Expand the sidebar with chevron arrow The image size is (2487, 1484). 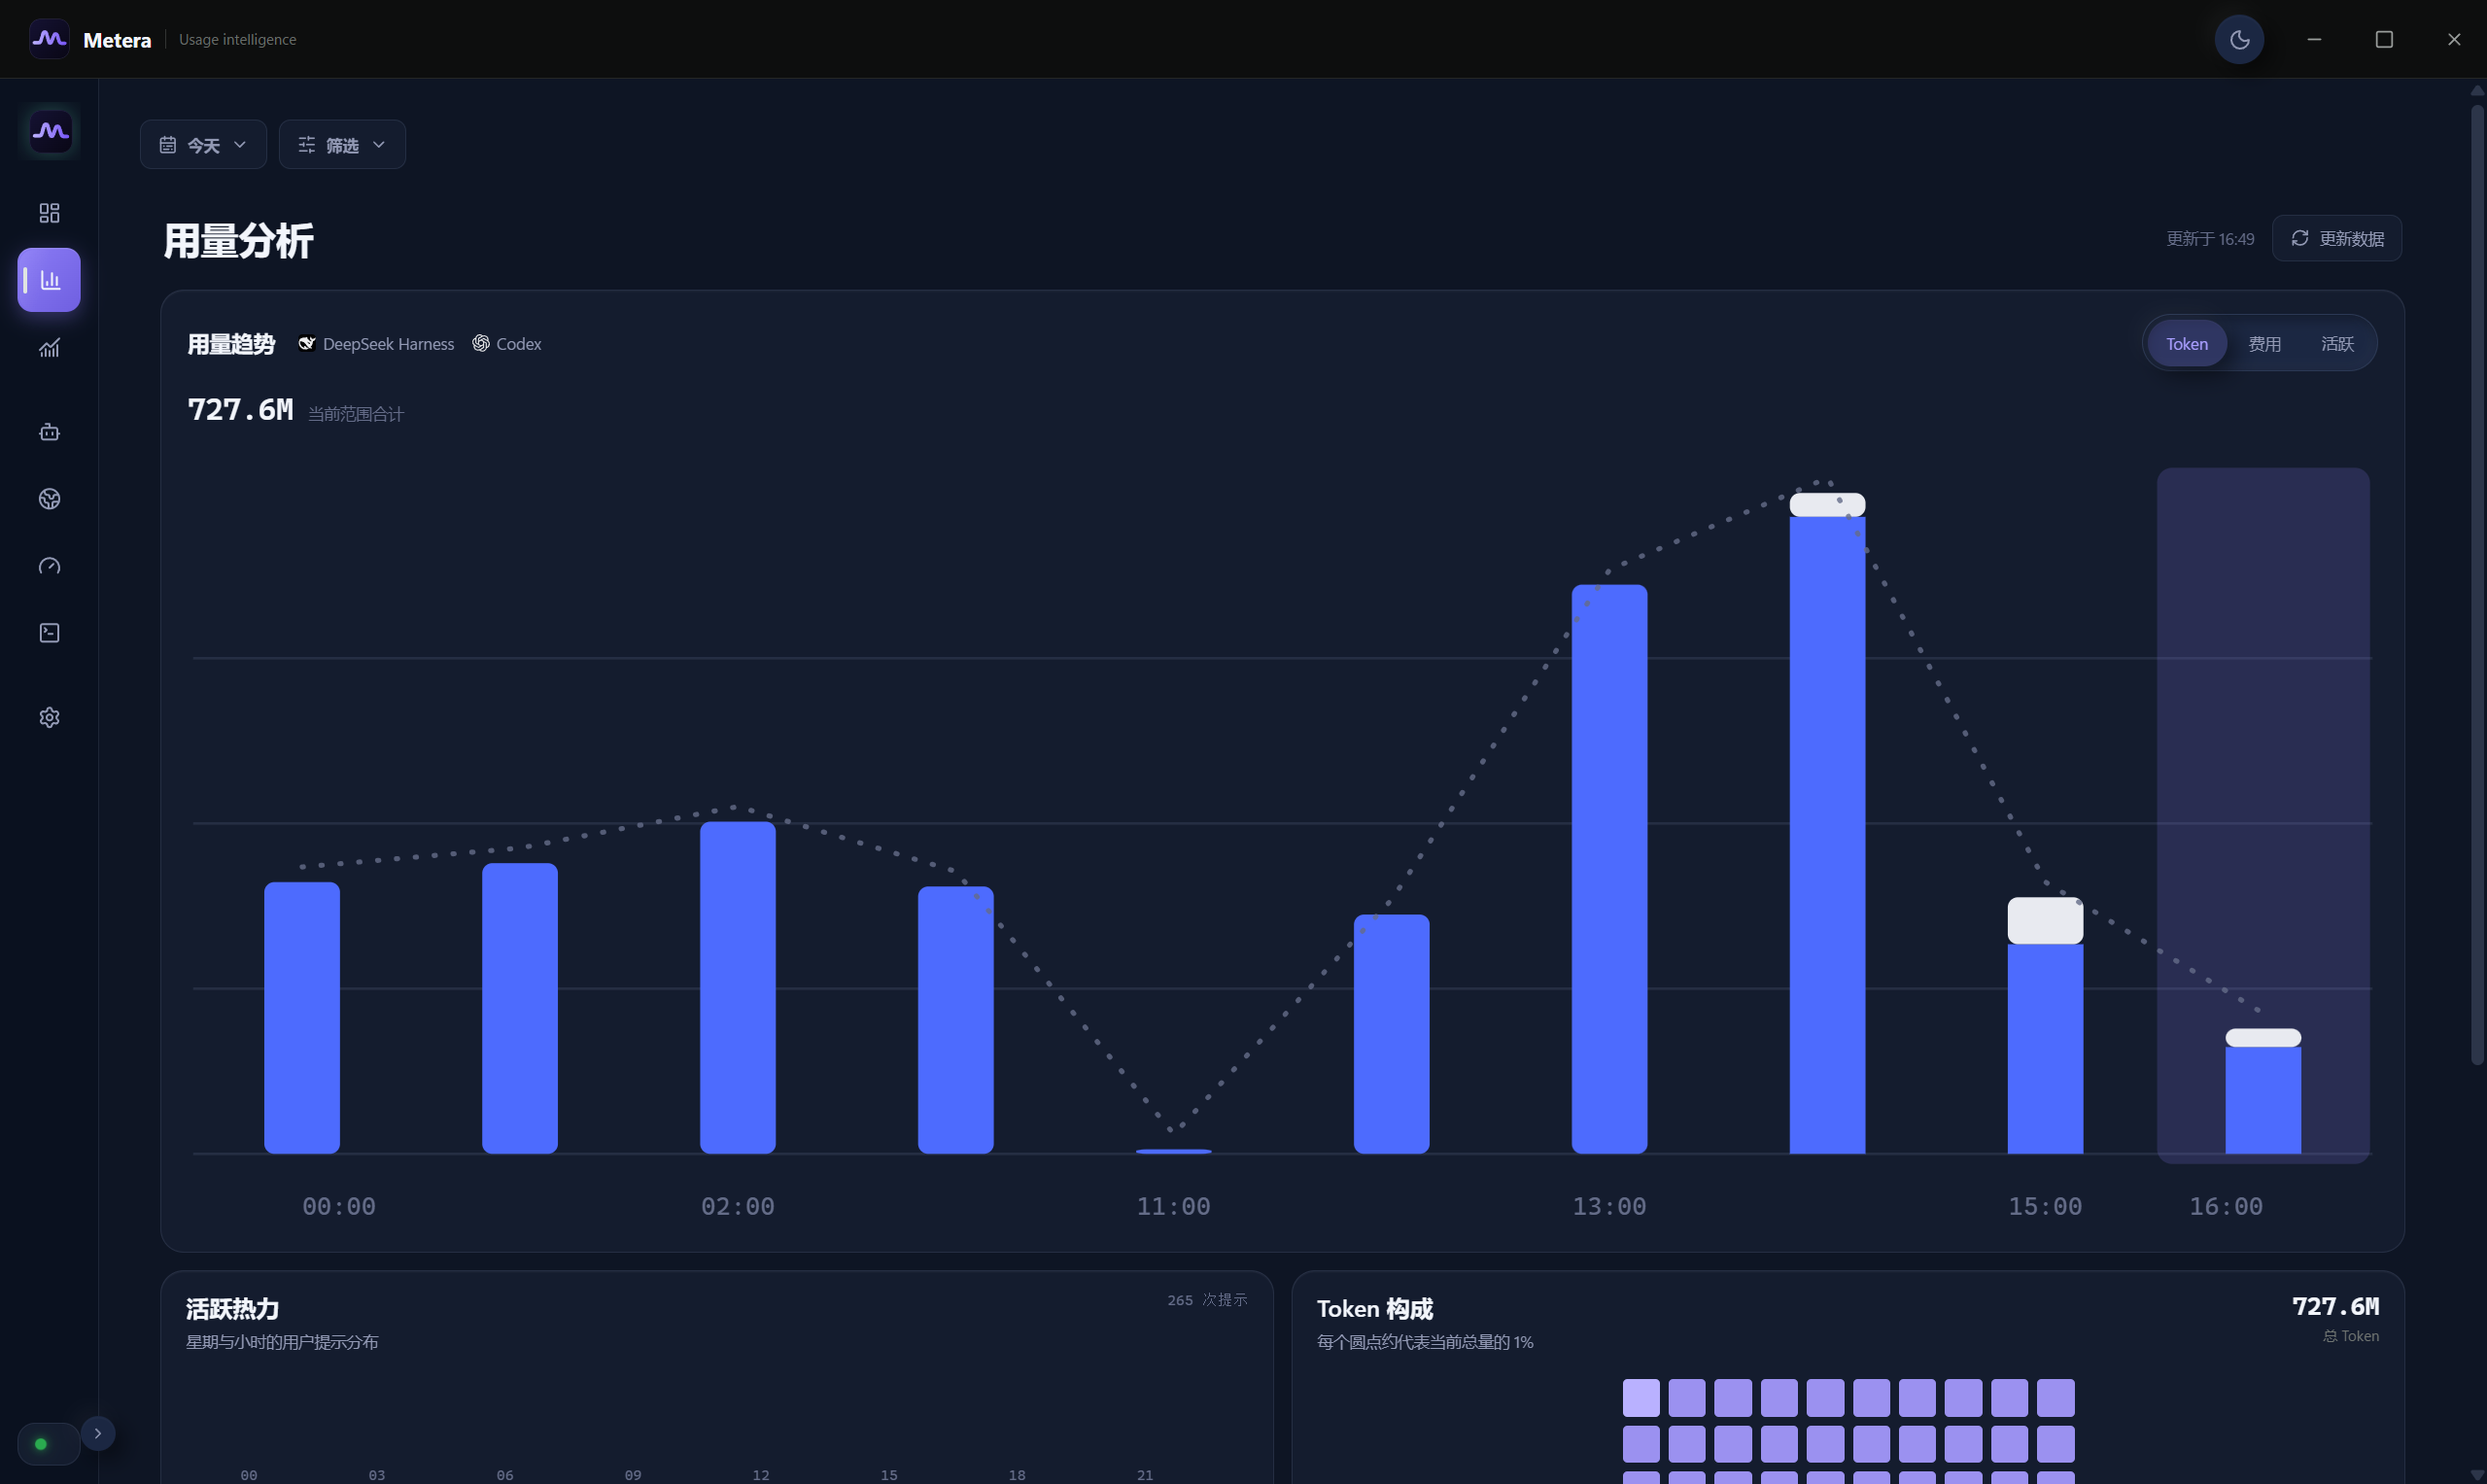[98, 1433]
